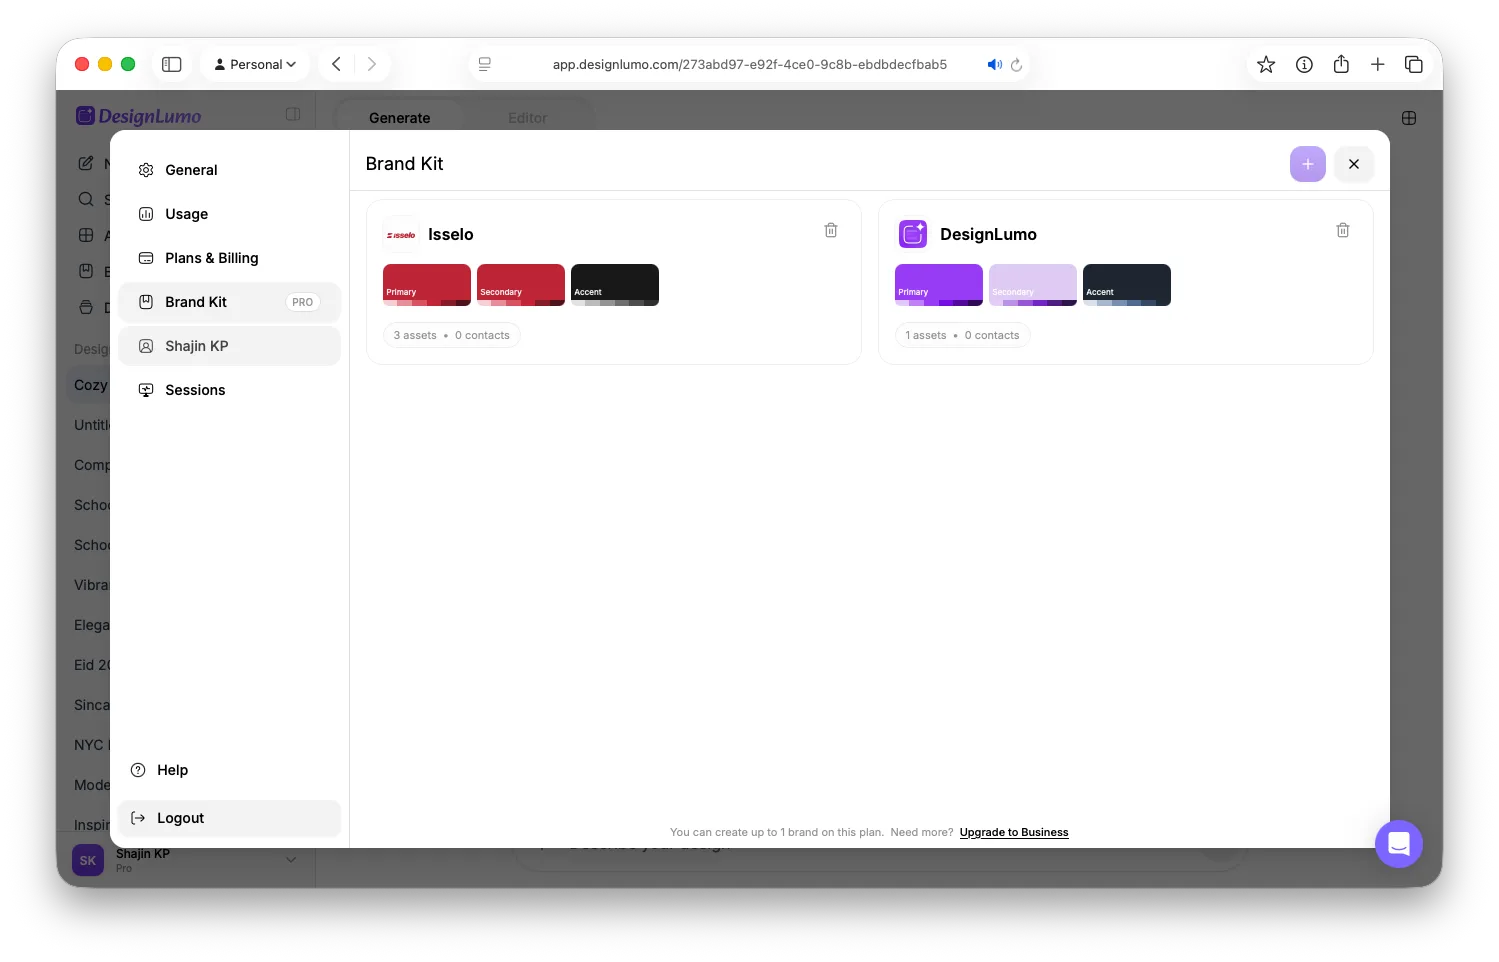
Task: Collapse the DesignLumo app sidebar
Action: point(293,115)
